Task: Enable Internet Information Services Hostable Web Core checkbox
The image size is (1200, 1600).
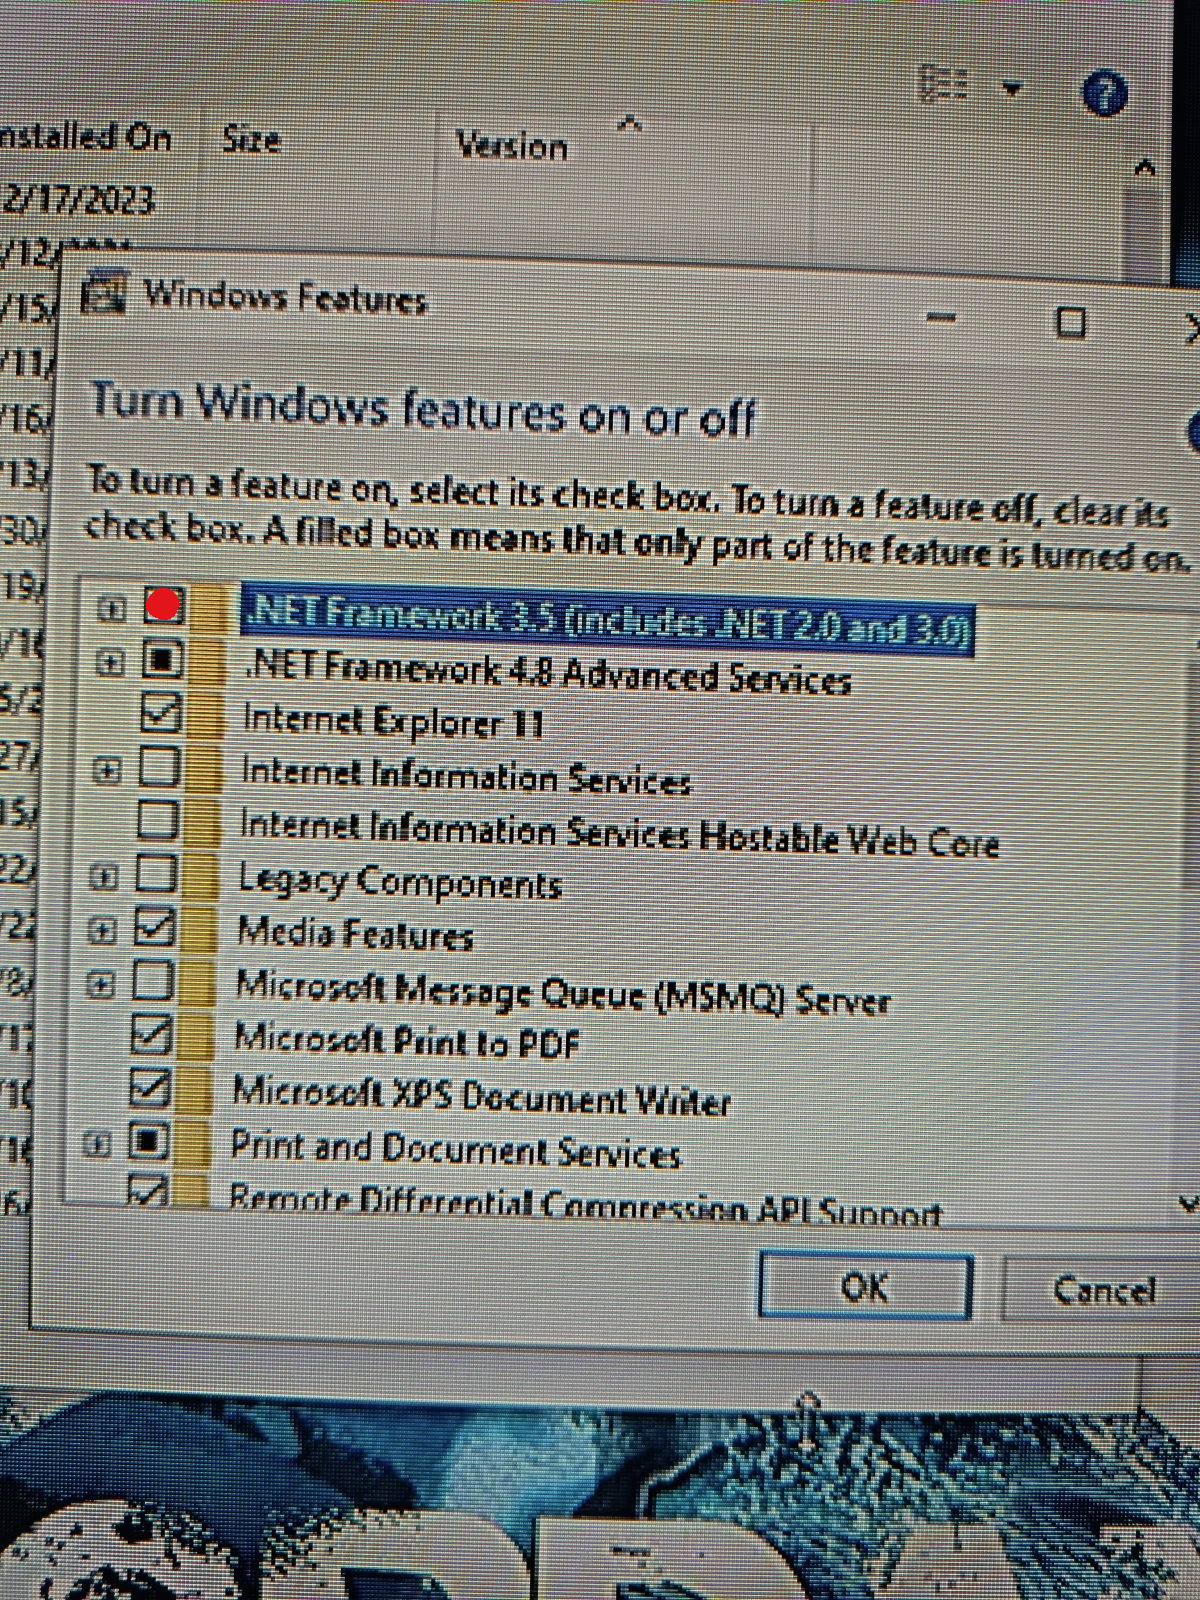Action: 157,820
